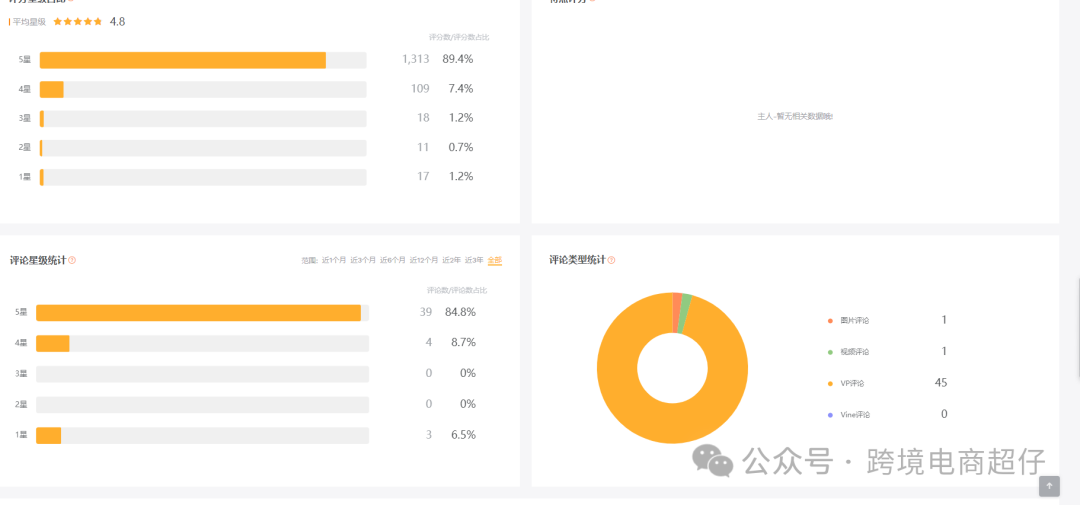Click the orange VP评论 legend dot

point(829,383)
